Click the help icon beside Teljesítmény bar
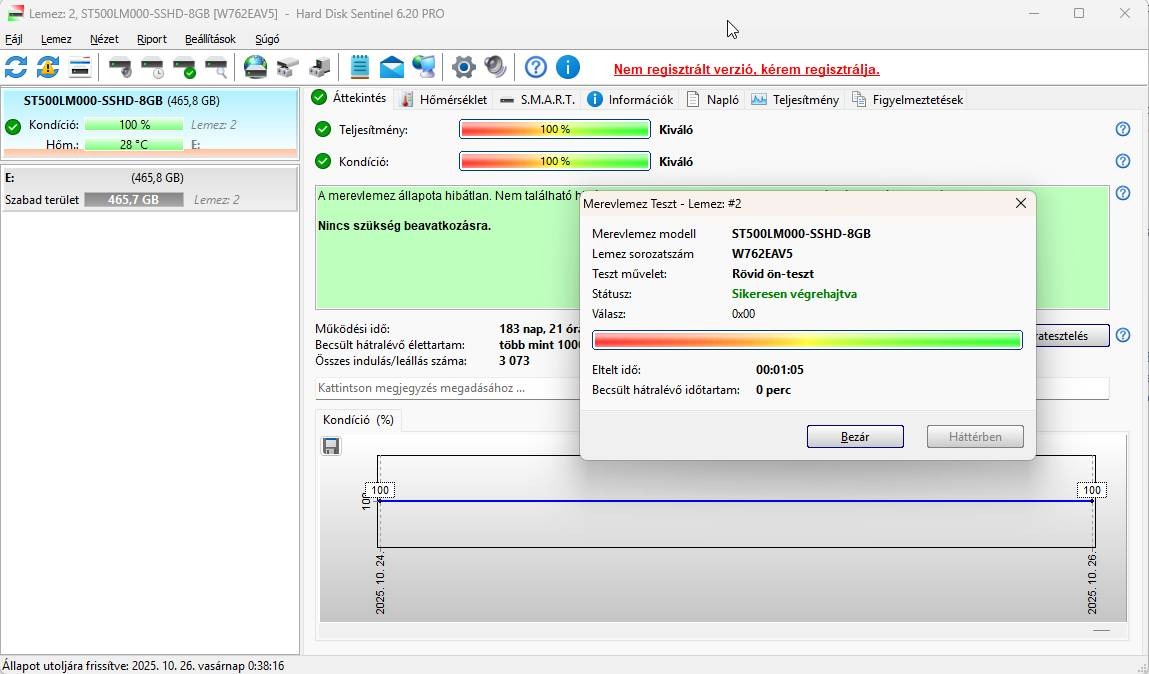The height and width of the screenshot is (674, 1149). [1123, 129]
